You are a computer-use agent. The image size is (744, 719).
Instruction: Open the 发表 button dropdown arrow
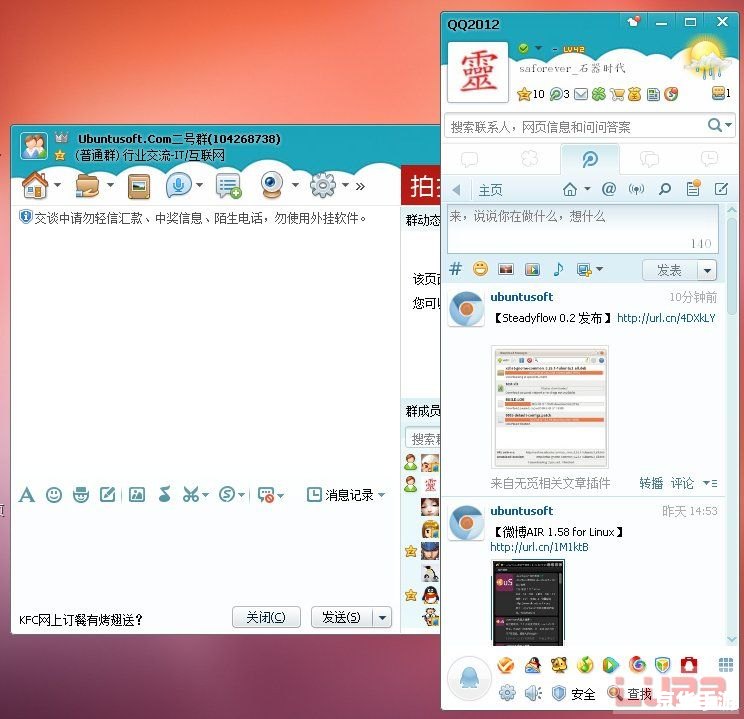click(707, 271)
